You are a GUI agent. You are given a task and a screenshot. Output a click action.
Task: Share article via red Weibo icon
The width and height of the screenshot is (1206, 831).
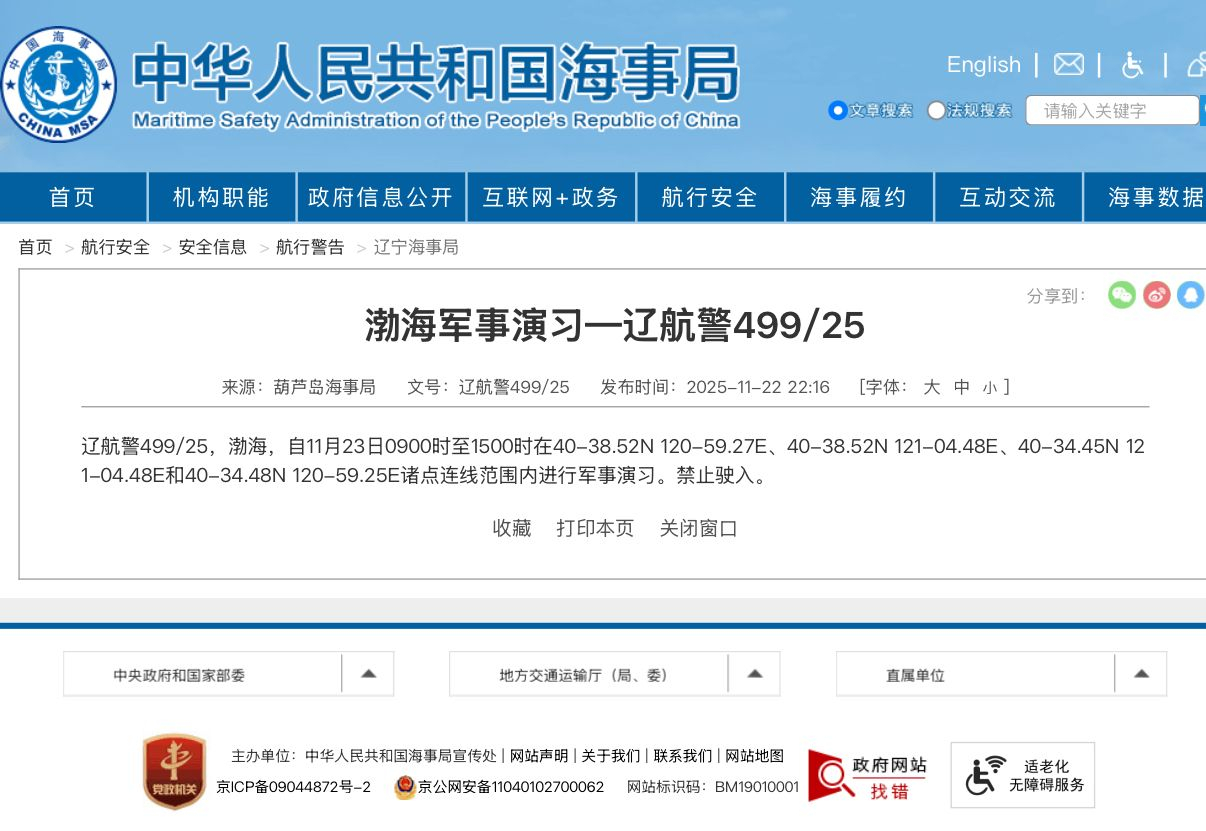pyautogui.click(x=1156, y=295)
